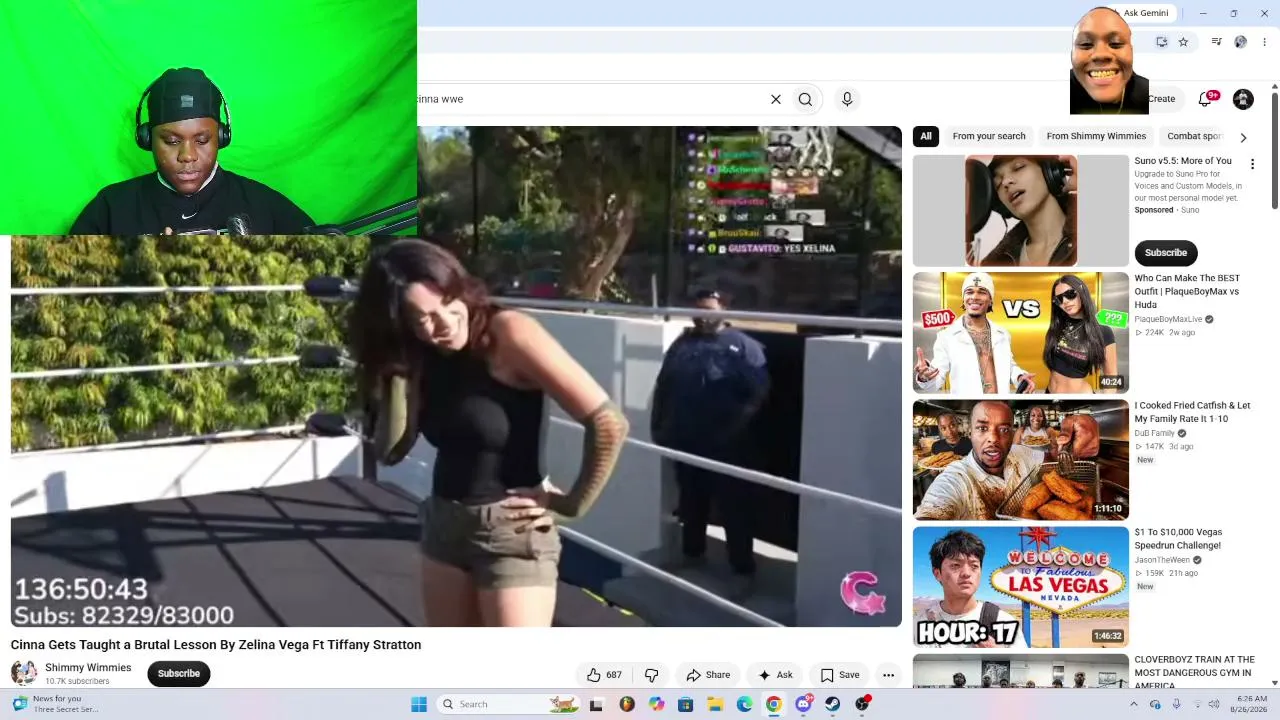Clear the YouTube search box text
1280x720 pixels.
coord(775,99)
